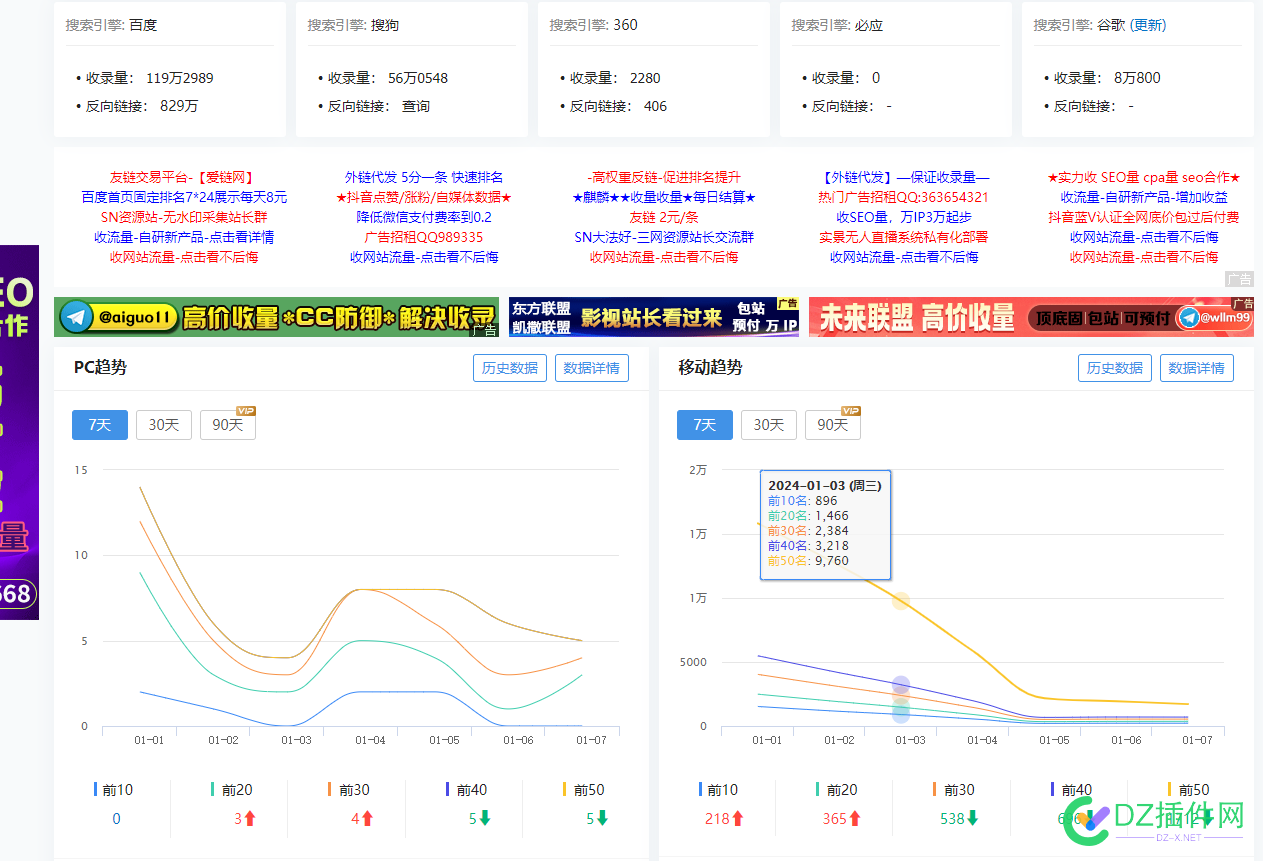Select 30天 tab in PC趋势 panel
This screenshot has height=861, width=1263.
point(164,424)
